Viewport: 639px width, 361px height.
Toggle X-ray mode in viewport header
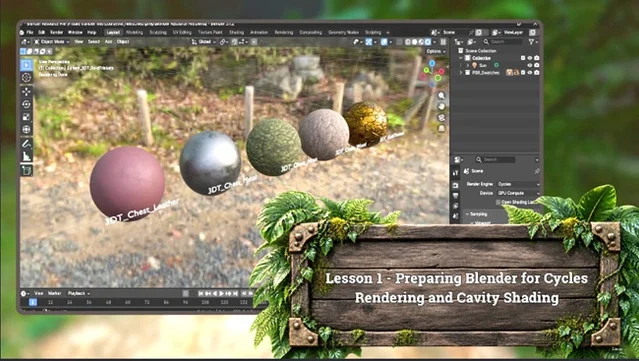(x=399, y=42)
